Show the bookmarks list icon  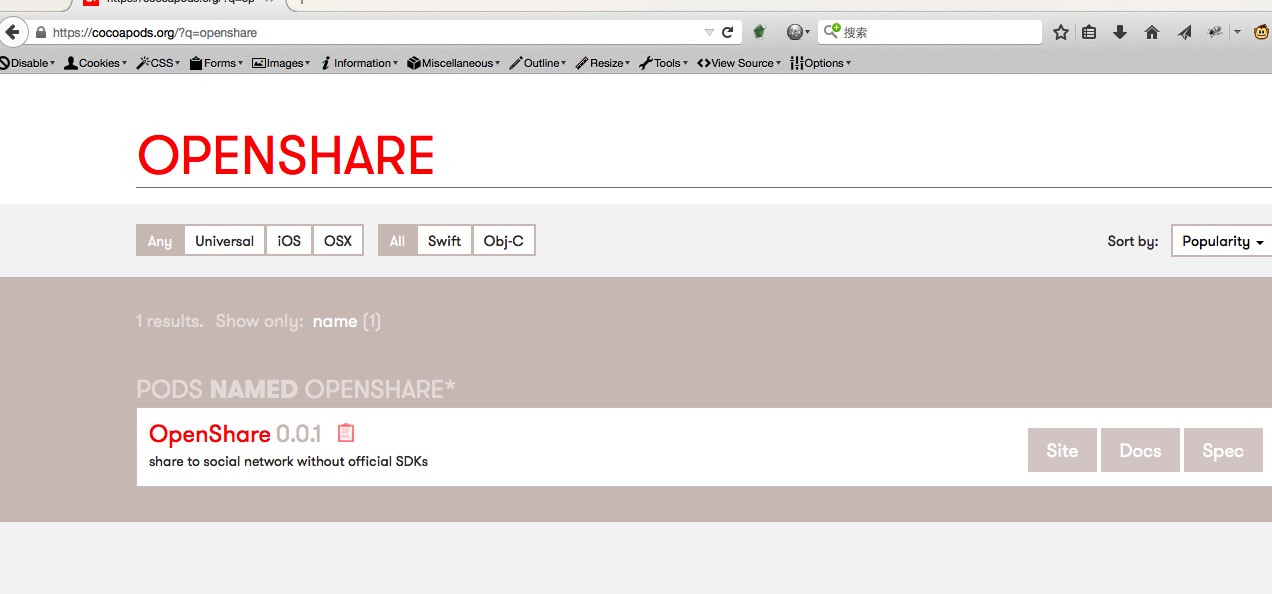point(1090,32)
